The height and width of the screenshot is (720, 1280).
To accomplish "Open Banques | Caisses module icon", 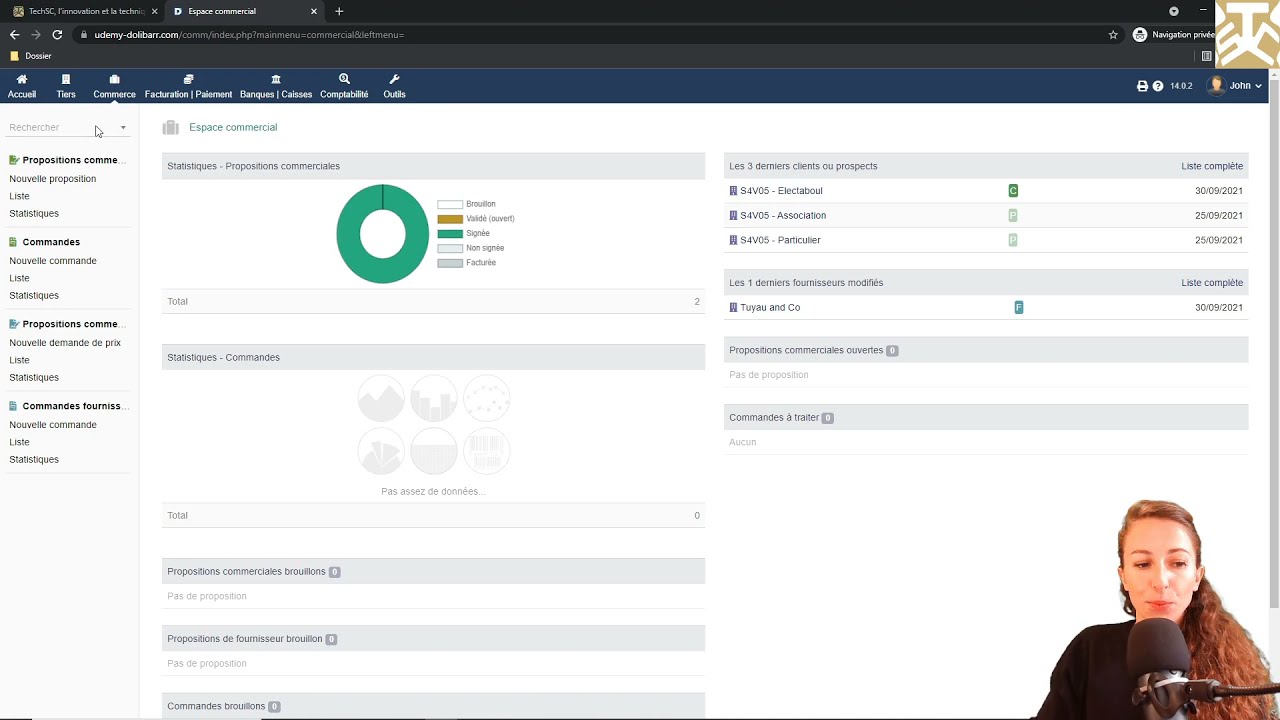I will click(276, 79).
